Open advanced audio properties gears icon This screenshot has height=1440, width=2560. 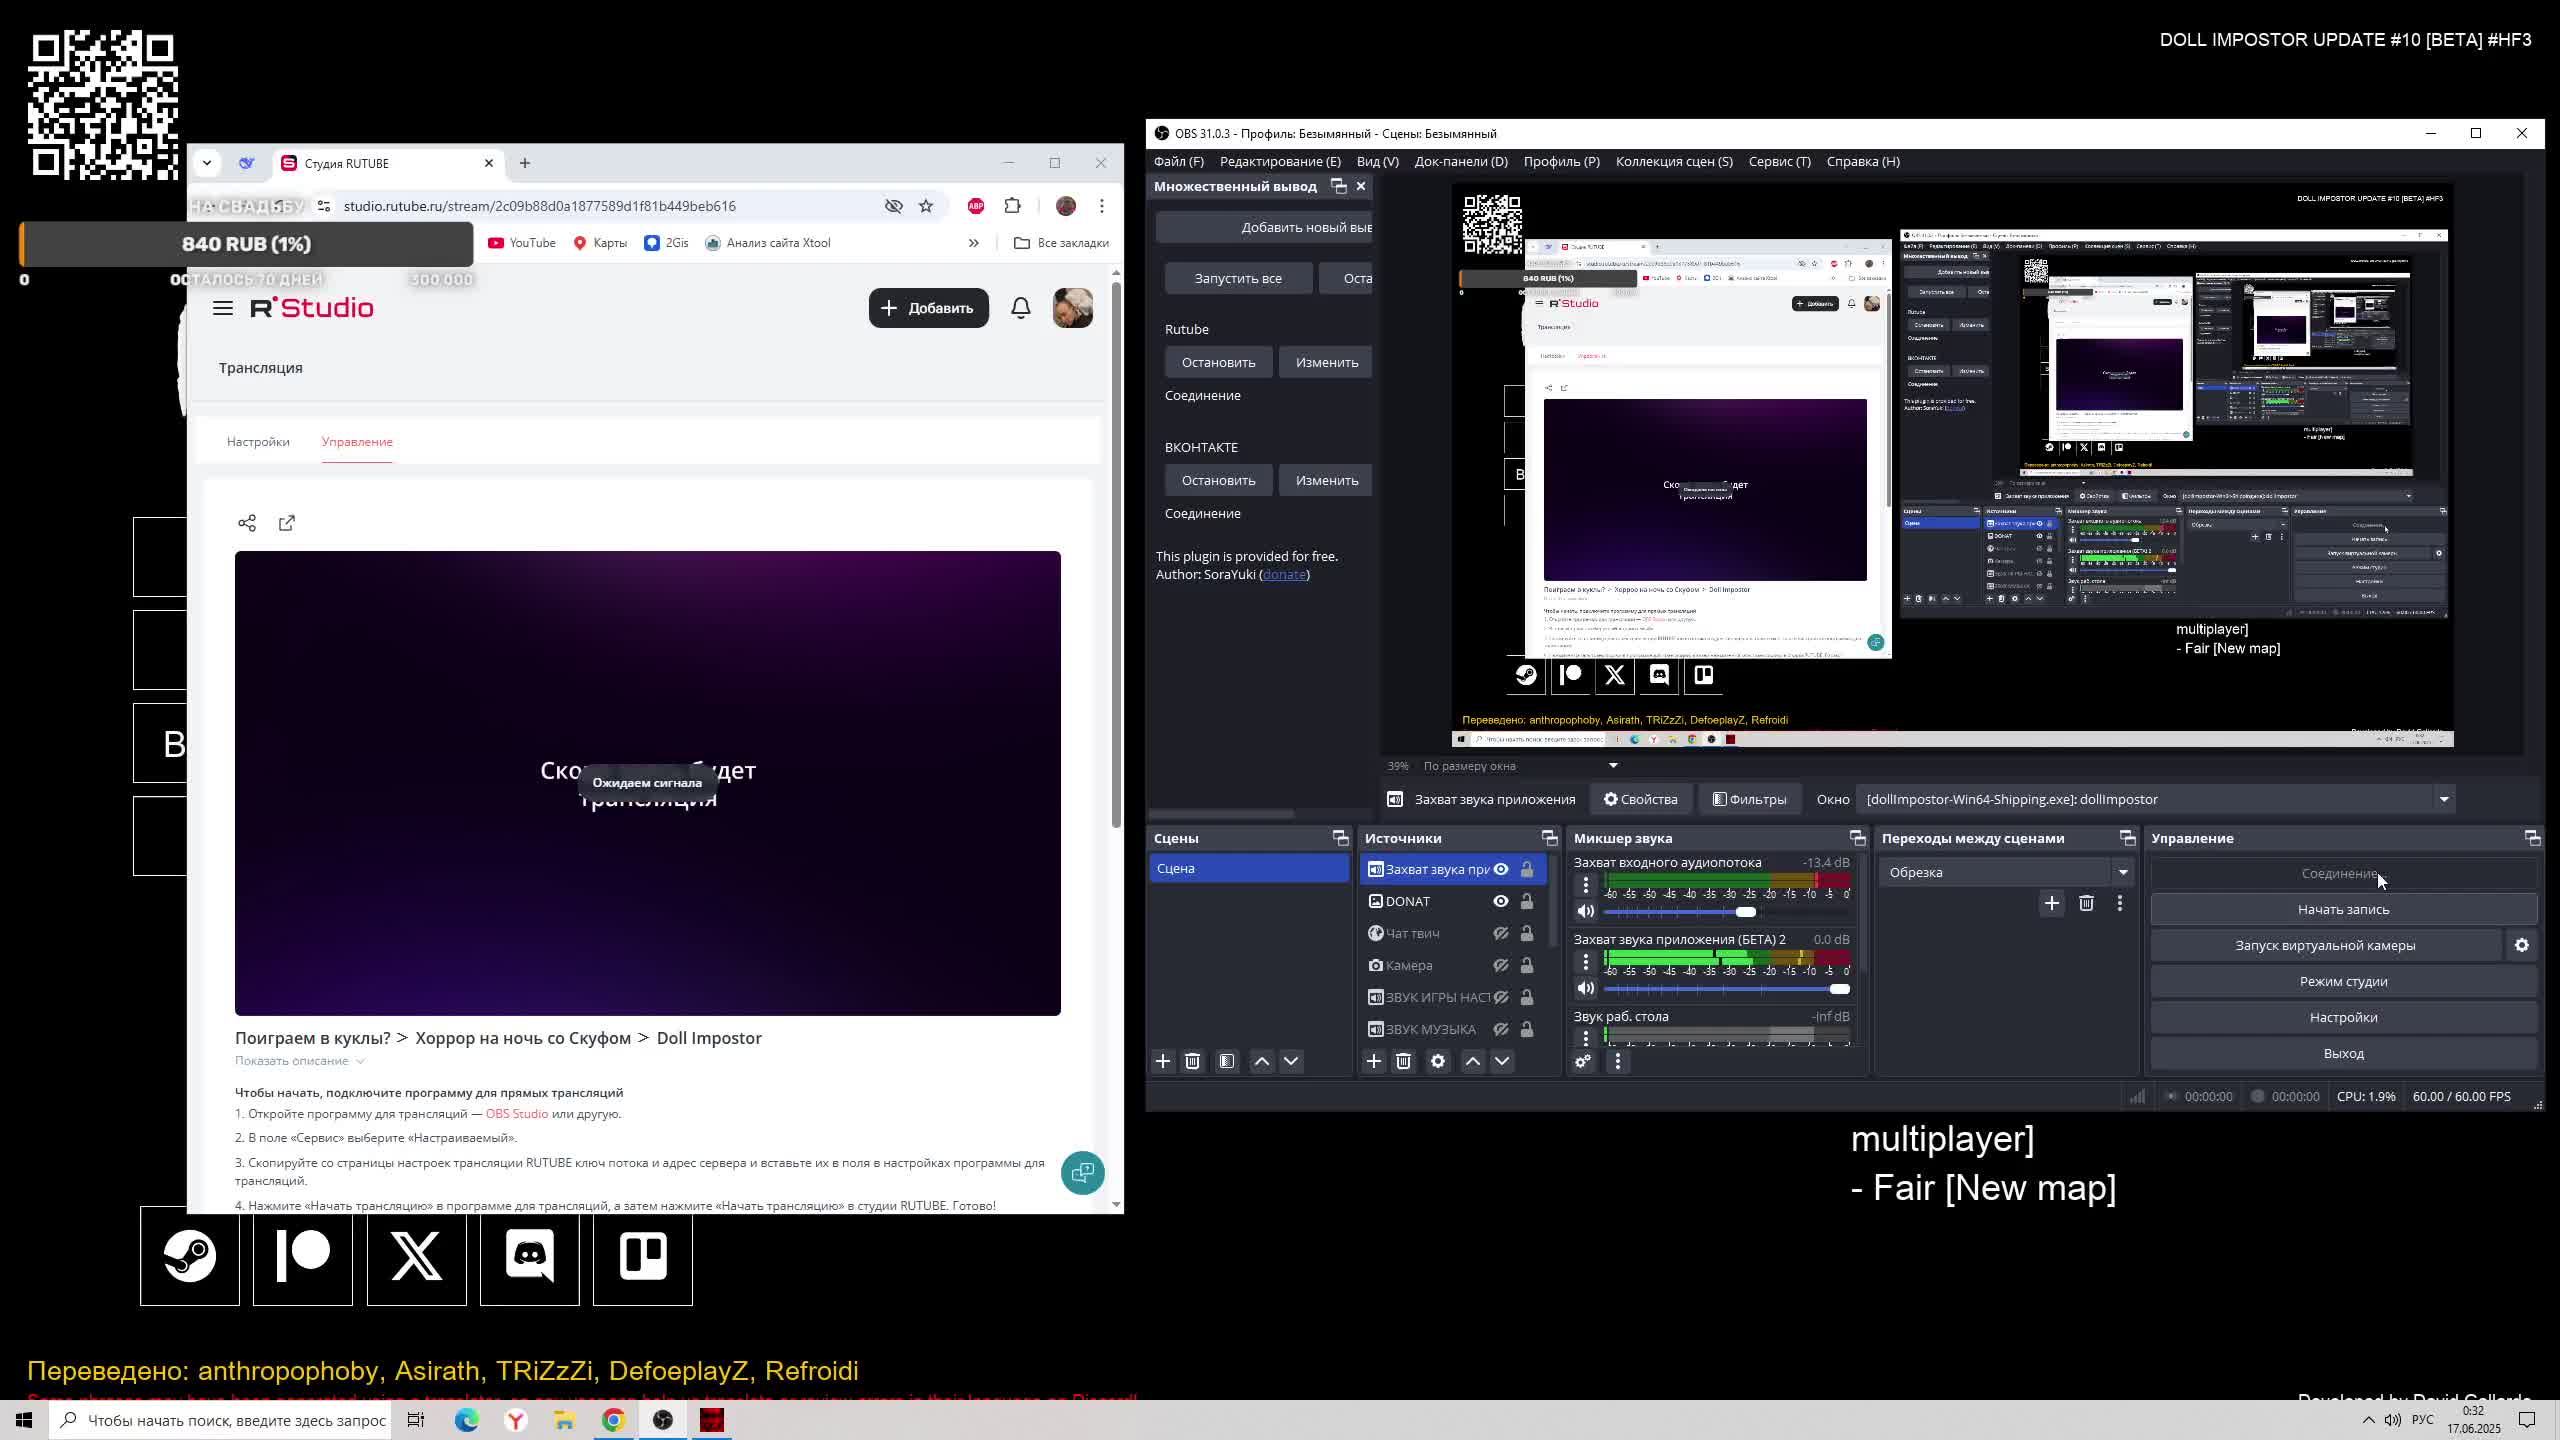pyautogui.click(x=1583, y=1061)
